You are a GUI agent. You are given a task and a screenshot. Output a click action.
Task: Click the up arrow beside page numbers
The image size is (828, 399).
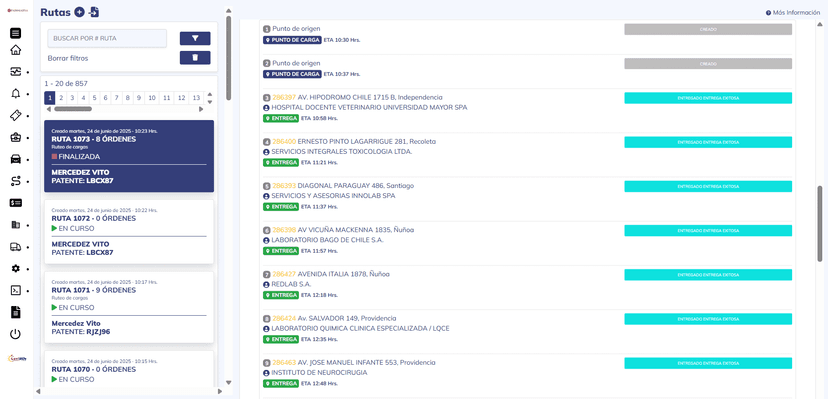point(210,94)
